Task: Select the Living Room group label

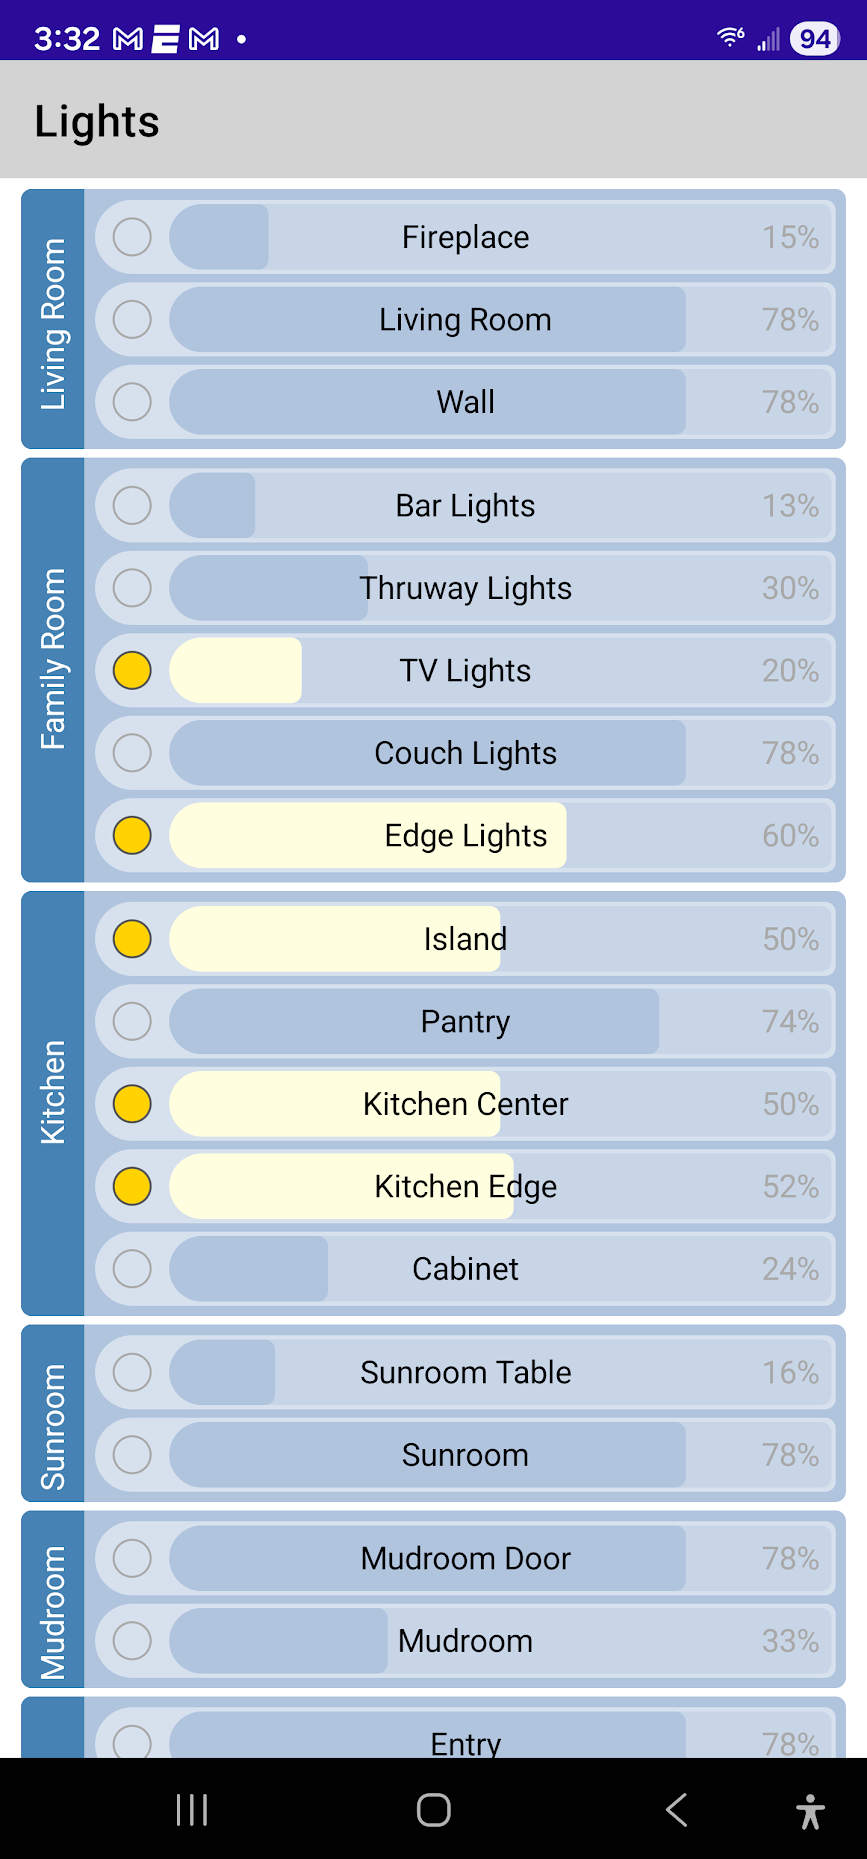Action: (53, 320)
